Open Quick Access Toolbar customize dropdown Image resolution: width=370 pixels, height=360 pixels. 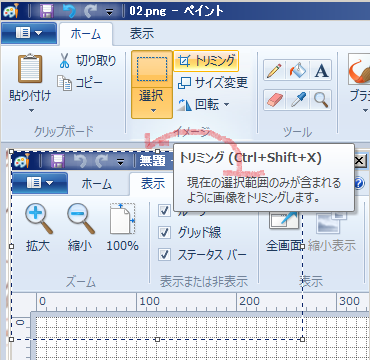click(x=110, y=13)
